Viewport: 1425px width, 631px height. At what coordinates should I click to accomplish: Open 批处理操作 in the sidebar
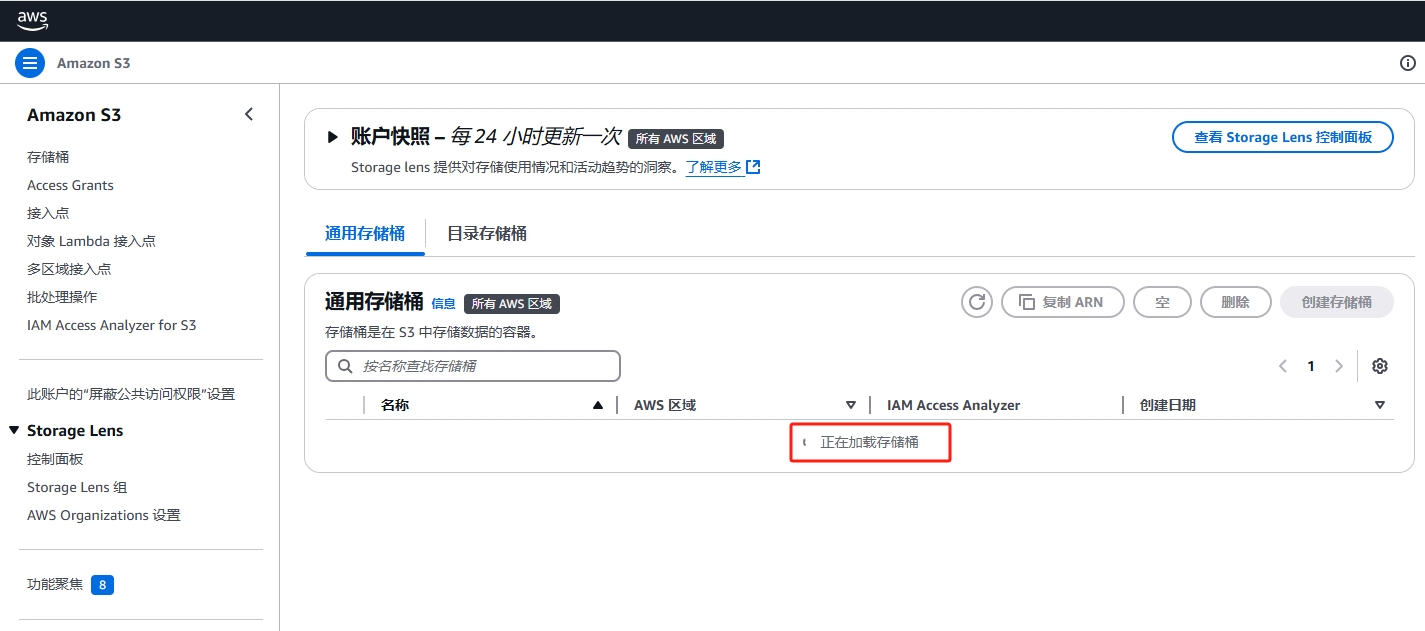(62, 297)
